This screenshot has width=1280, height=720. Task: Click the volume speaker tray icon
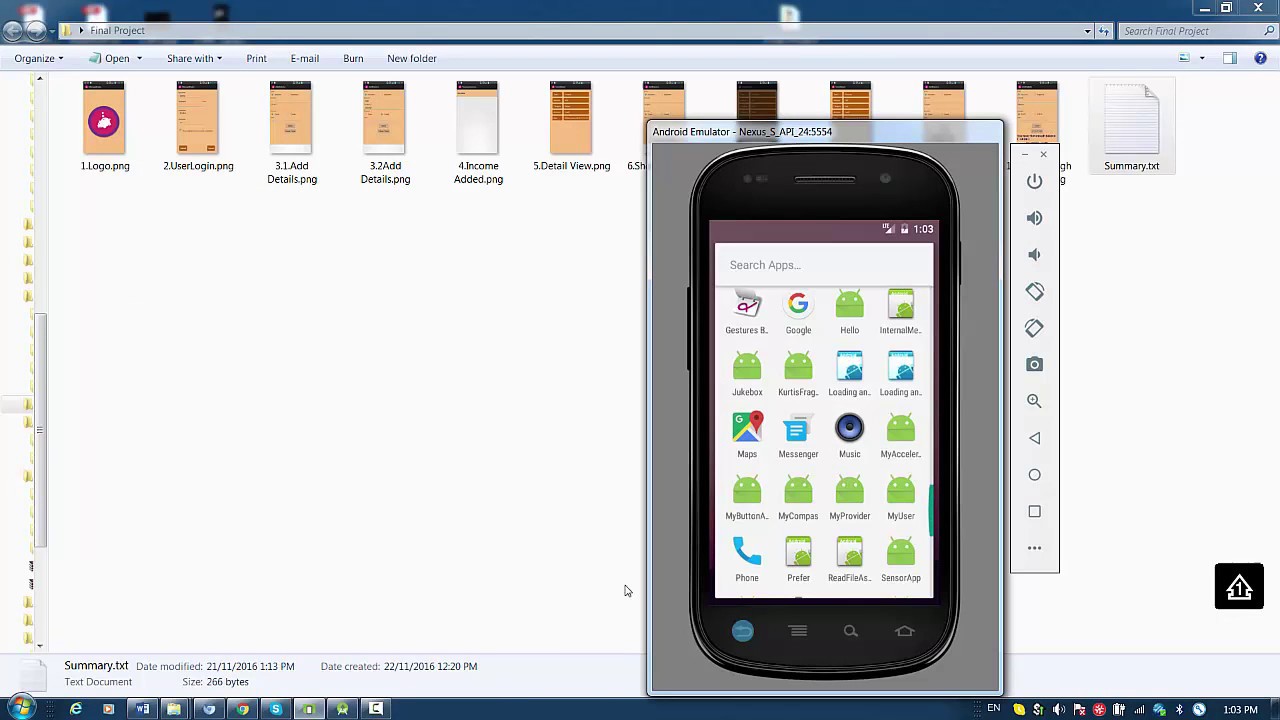click(x=1059, y=710)
